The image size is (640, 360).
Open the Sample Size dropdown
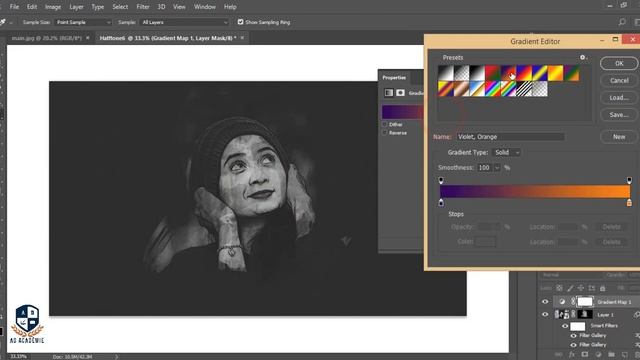click(x=83, y=22)
